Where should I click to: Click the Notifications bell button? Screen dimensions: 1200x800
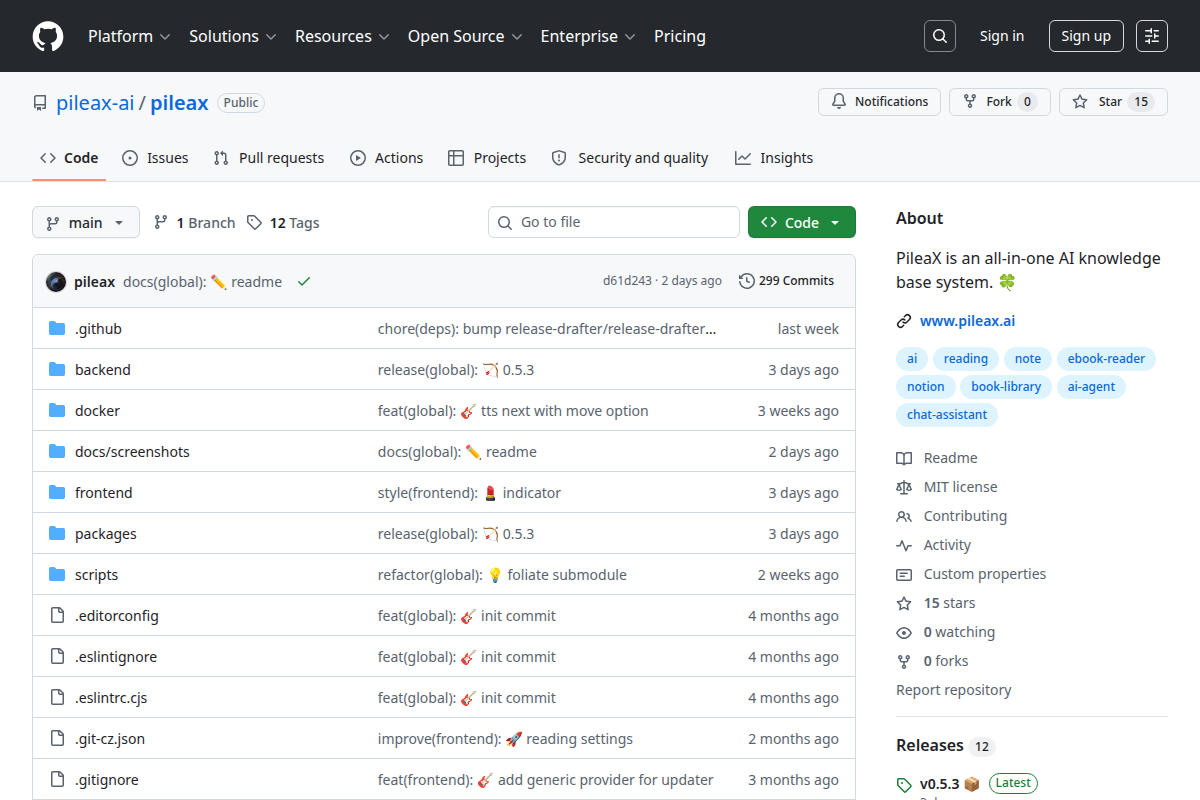pyautogui.click(x=879, y=102)
